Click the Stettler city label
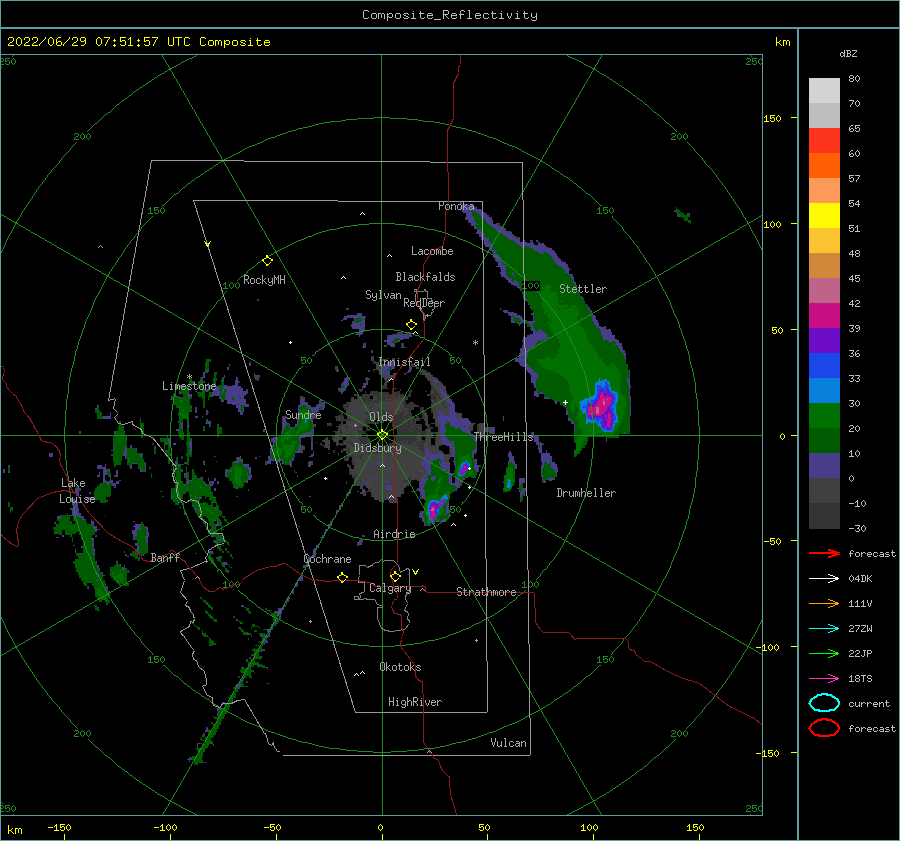Screen dimensions: 900x841 583,289
